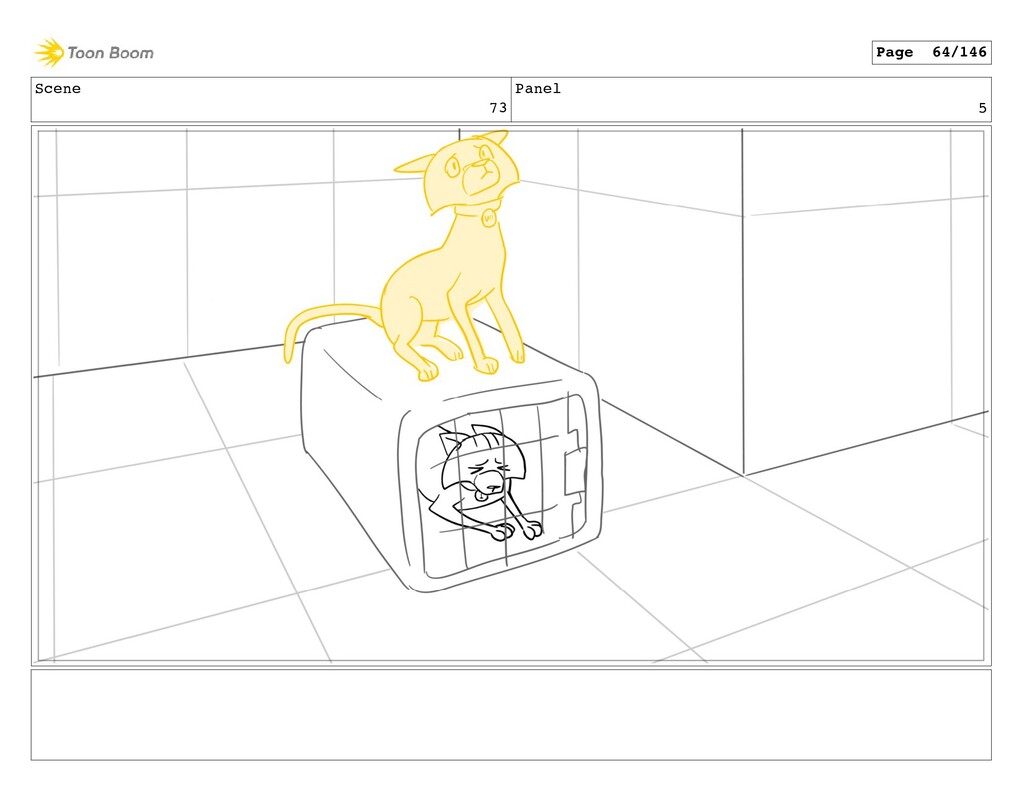Click the panel number "5"

(x=982, y=108)
